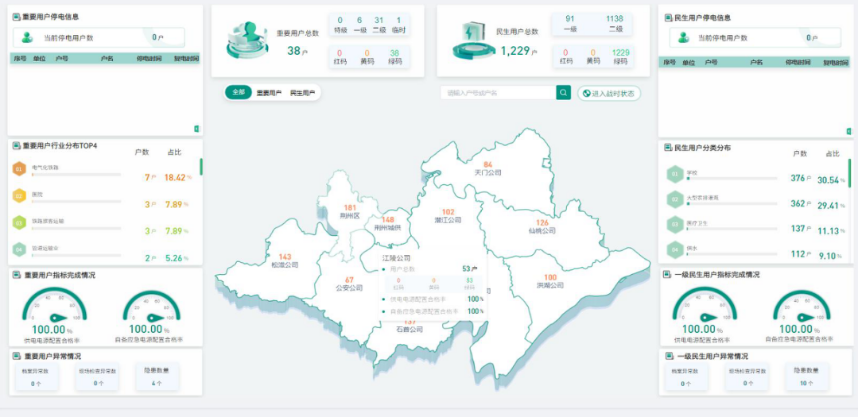This screenshot has height=417, width=858.
Task: Select 洪湖公司 region on the map
Action: coord(549,281)
